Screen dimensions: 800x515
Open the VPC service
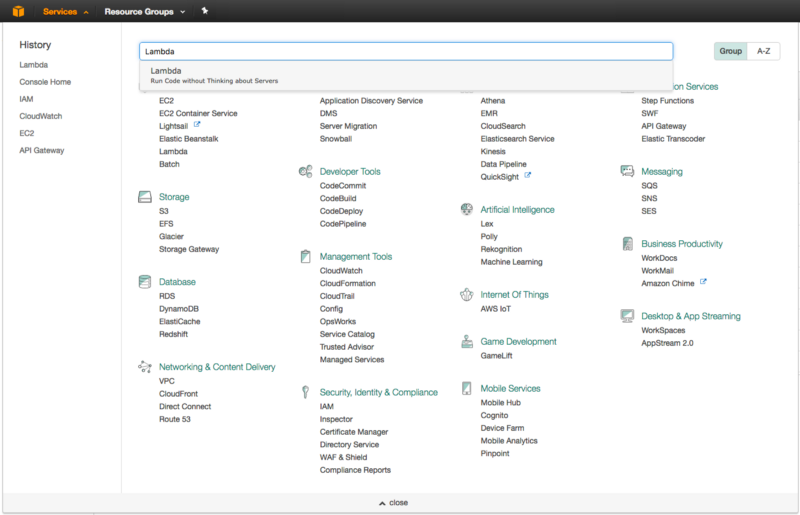pyautogui.click(x=166, y=381)
